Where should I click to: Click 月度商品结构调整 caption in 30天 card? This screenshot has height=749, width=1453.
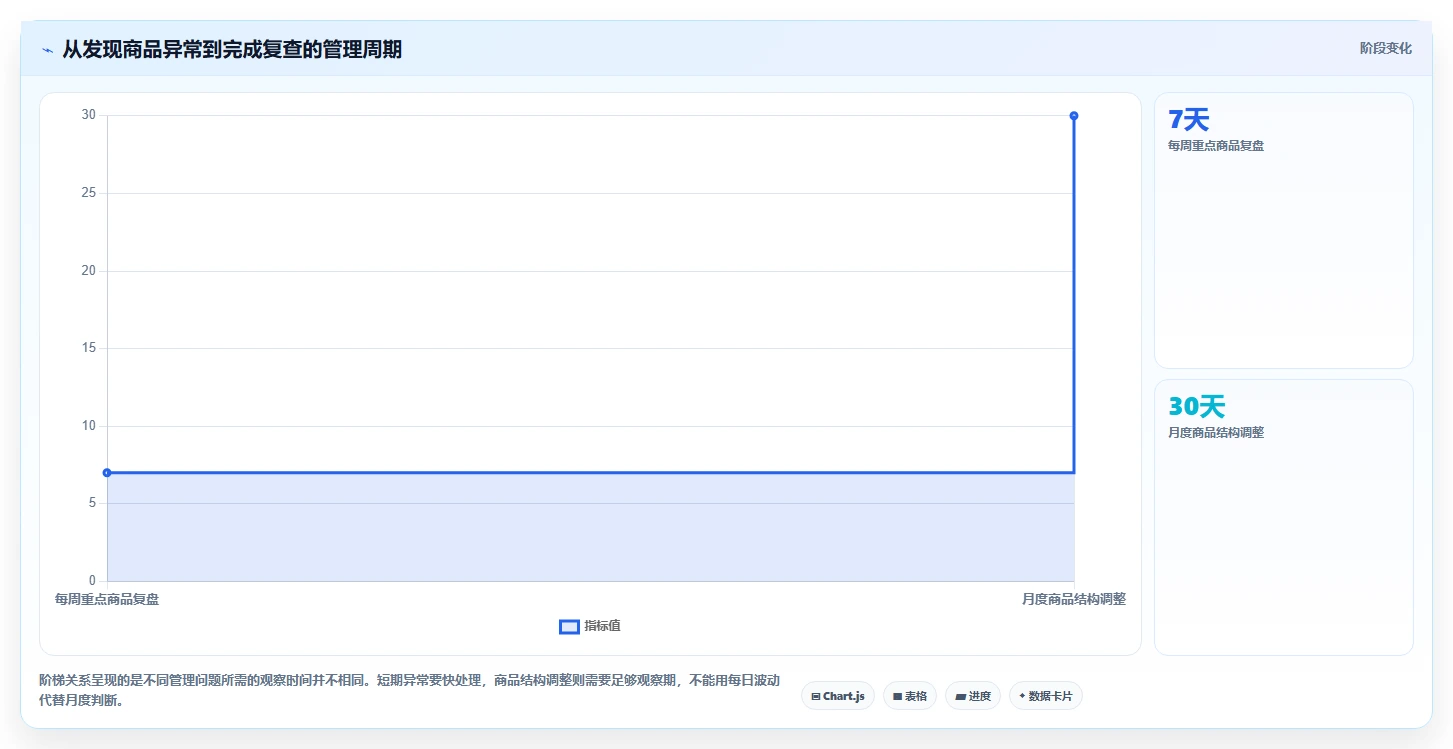[1216, 433]
